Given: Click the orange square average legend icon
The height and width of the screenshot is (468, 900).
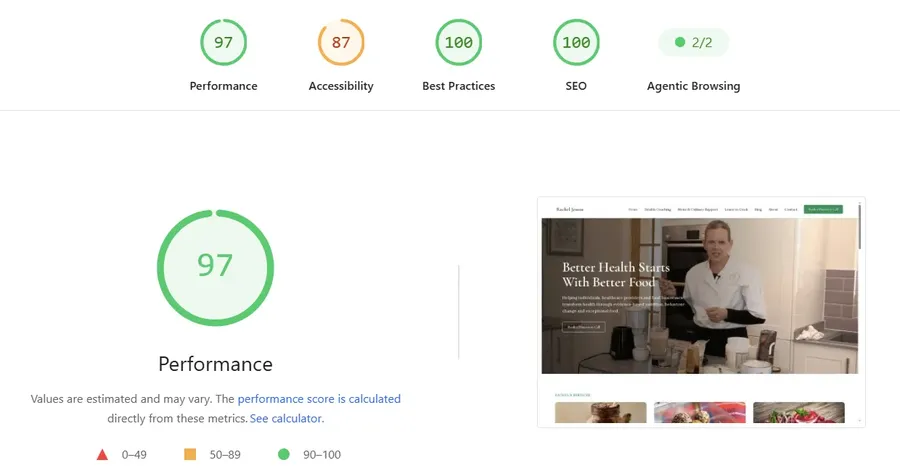Looking at the screenshot, I should coord(190,454).
